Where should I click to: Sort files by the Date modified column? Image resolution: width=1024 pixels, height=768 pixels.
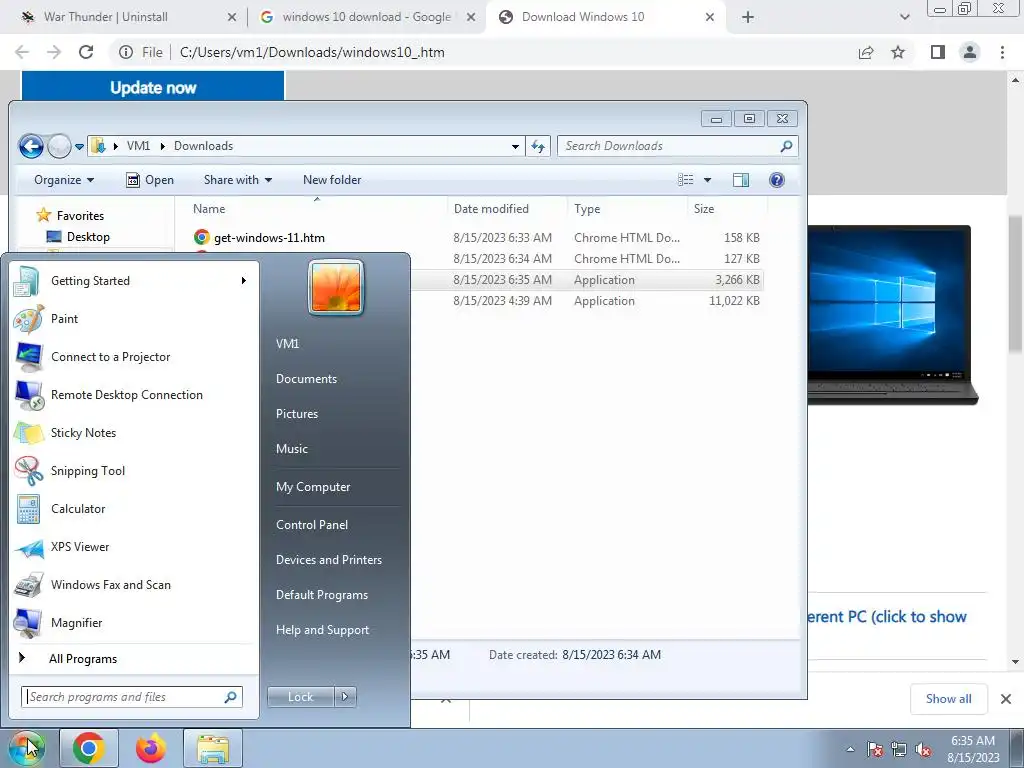(x=491, y=209)
